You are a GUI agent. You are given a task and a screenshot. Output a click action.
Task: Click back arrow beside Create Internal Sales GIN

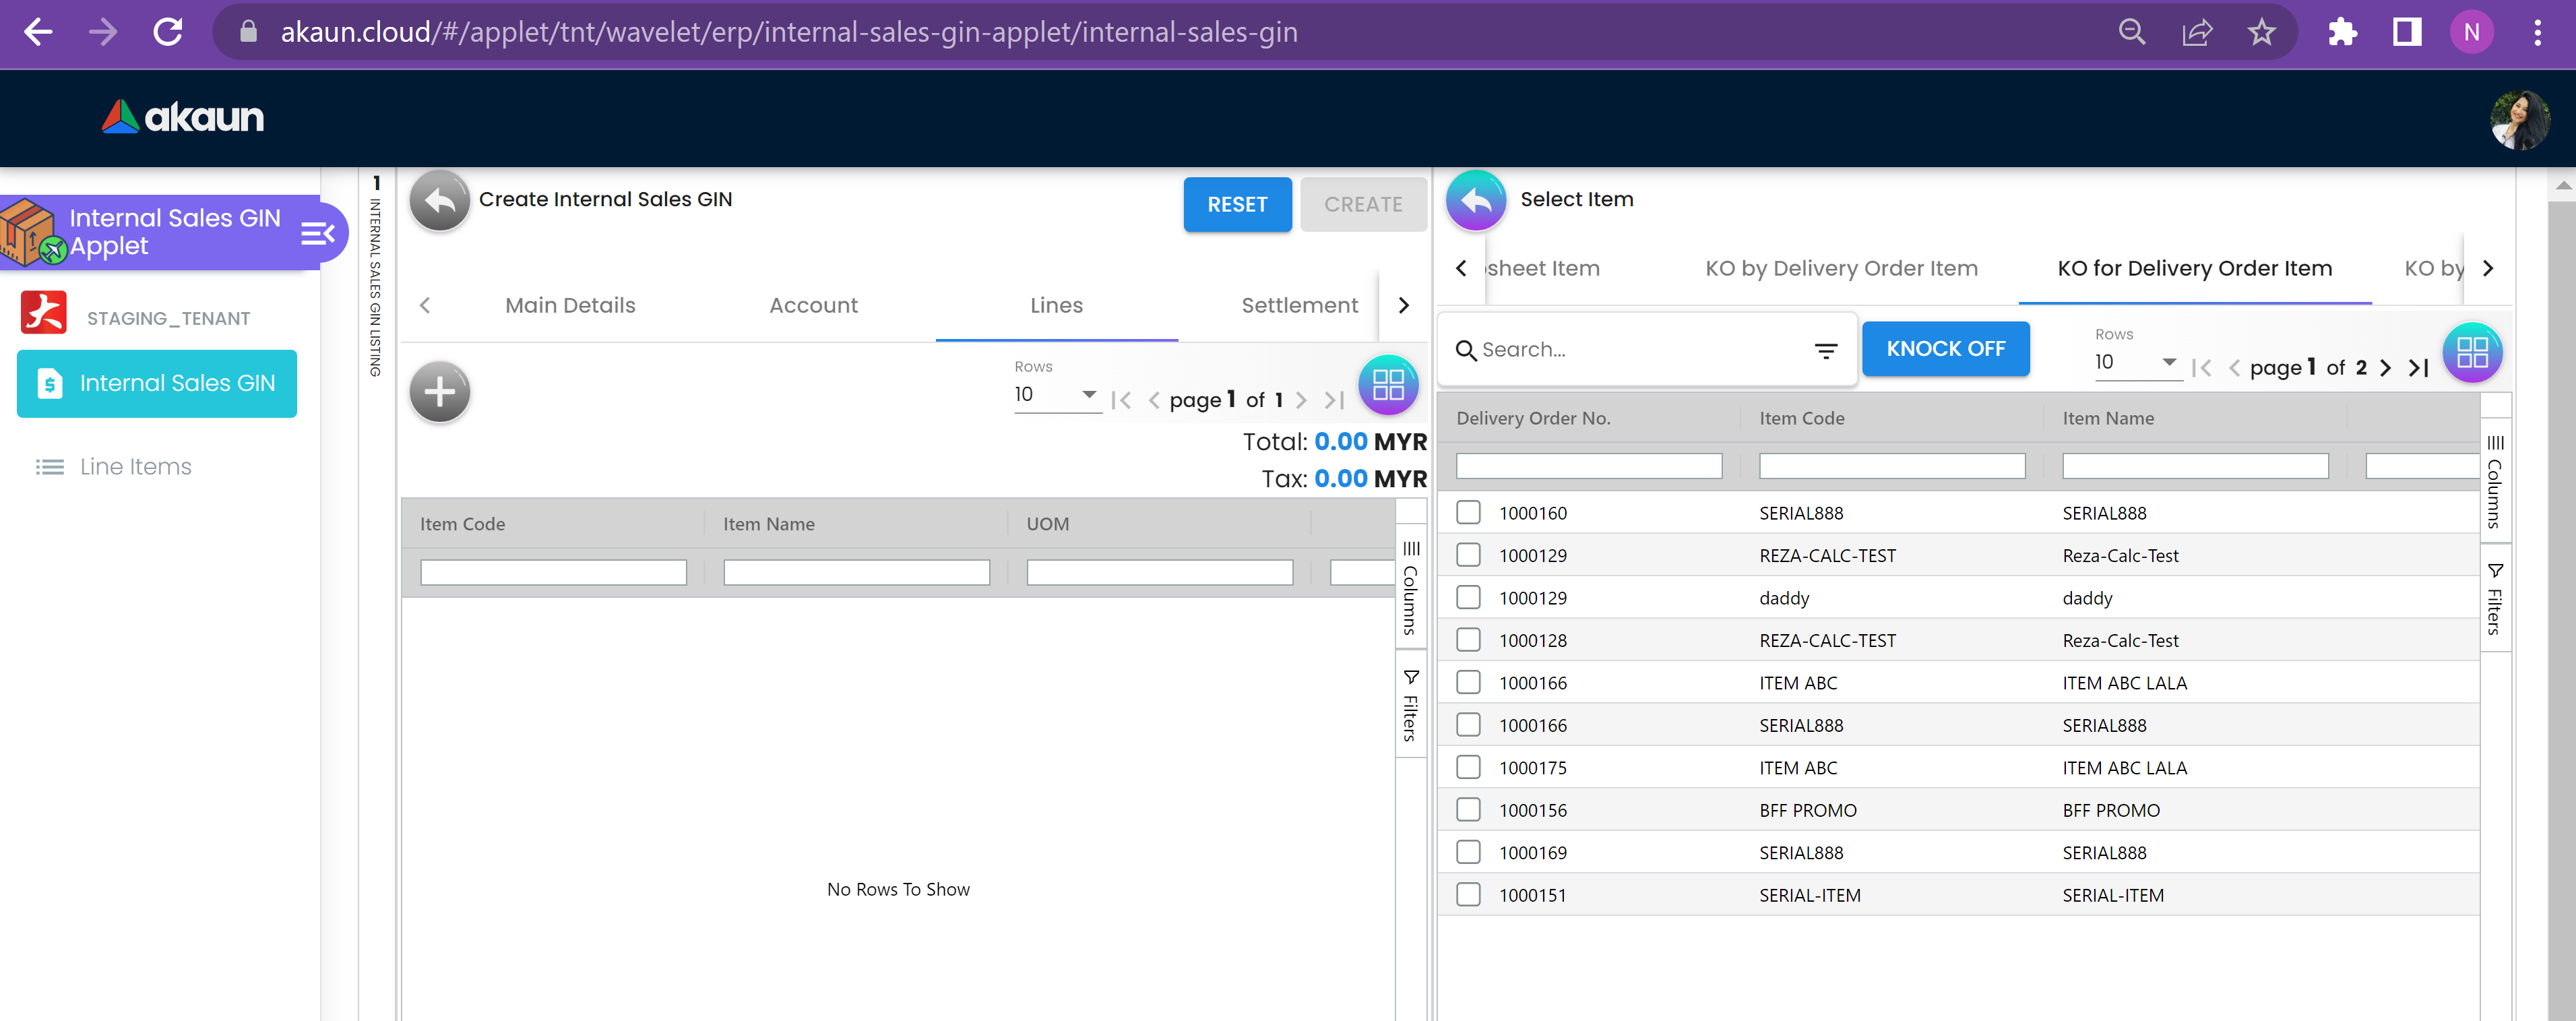coord(439,201)
